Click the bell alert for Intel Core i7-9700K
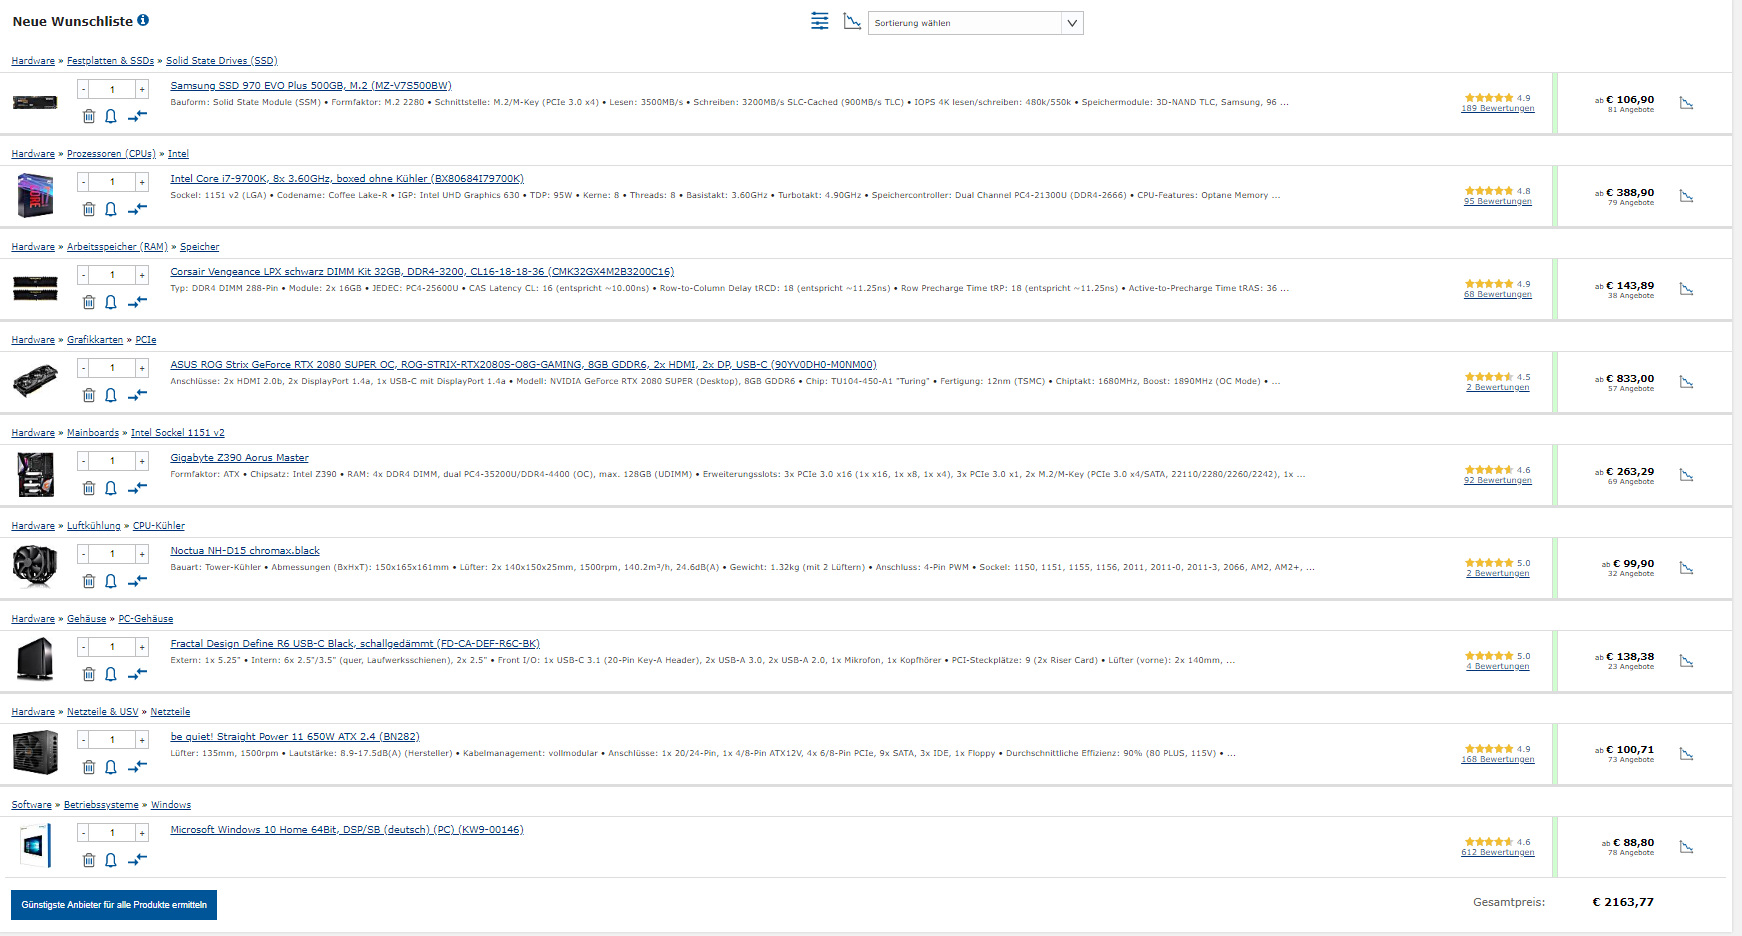Image resolution: width=1742 pixels, height=936 pixels. (x=111, y=209)
